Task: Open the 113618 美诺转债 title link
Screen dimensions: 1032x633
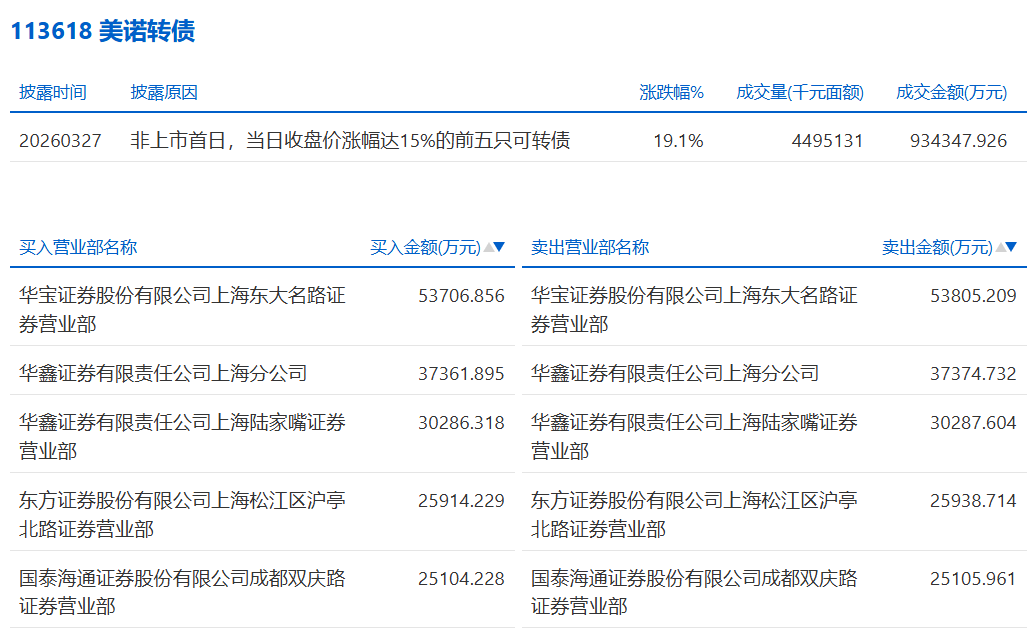Action: tap(102, 31)
